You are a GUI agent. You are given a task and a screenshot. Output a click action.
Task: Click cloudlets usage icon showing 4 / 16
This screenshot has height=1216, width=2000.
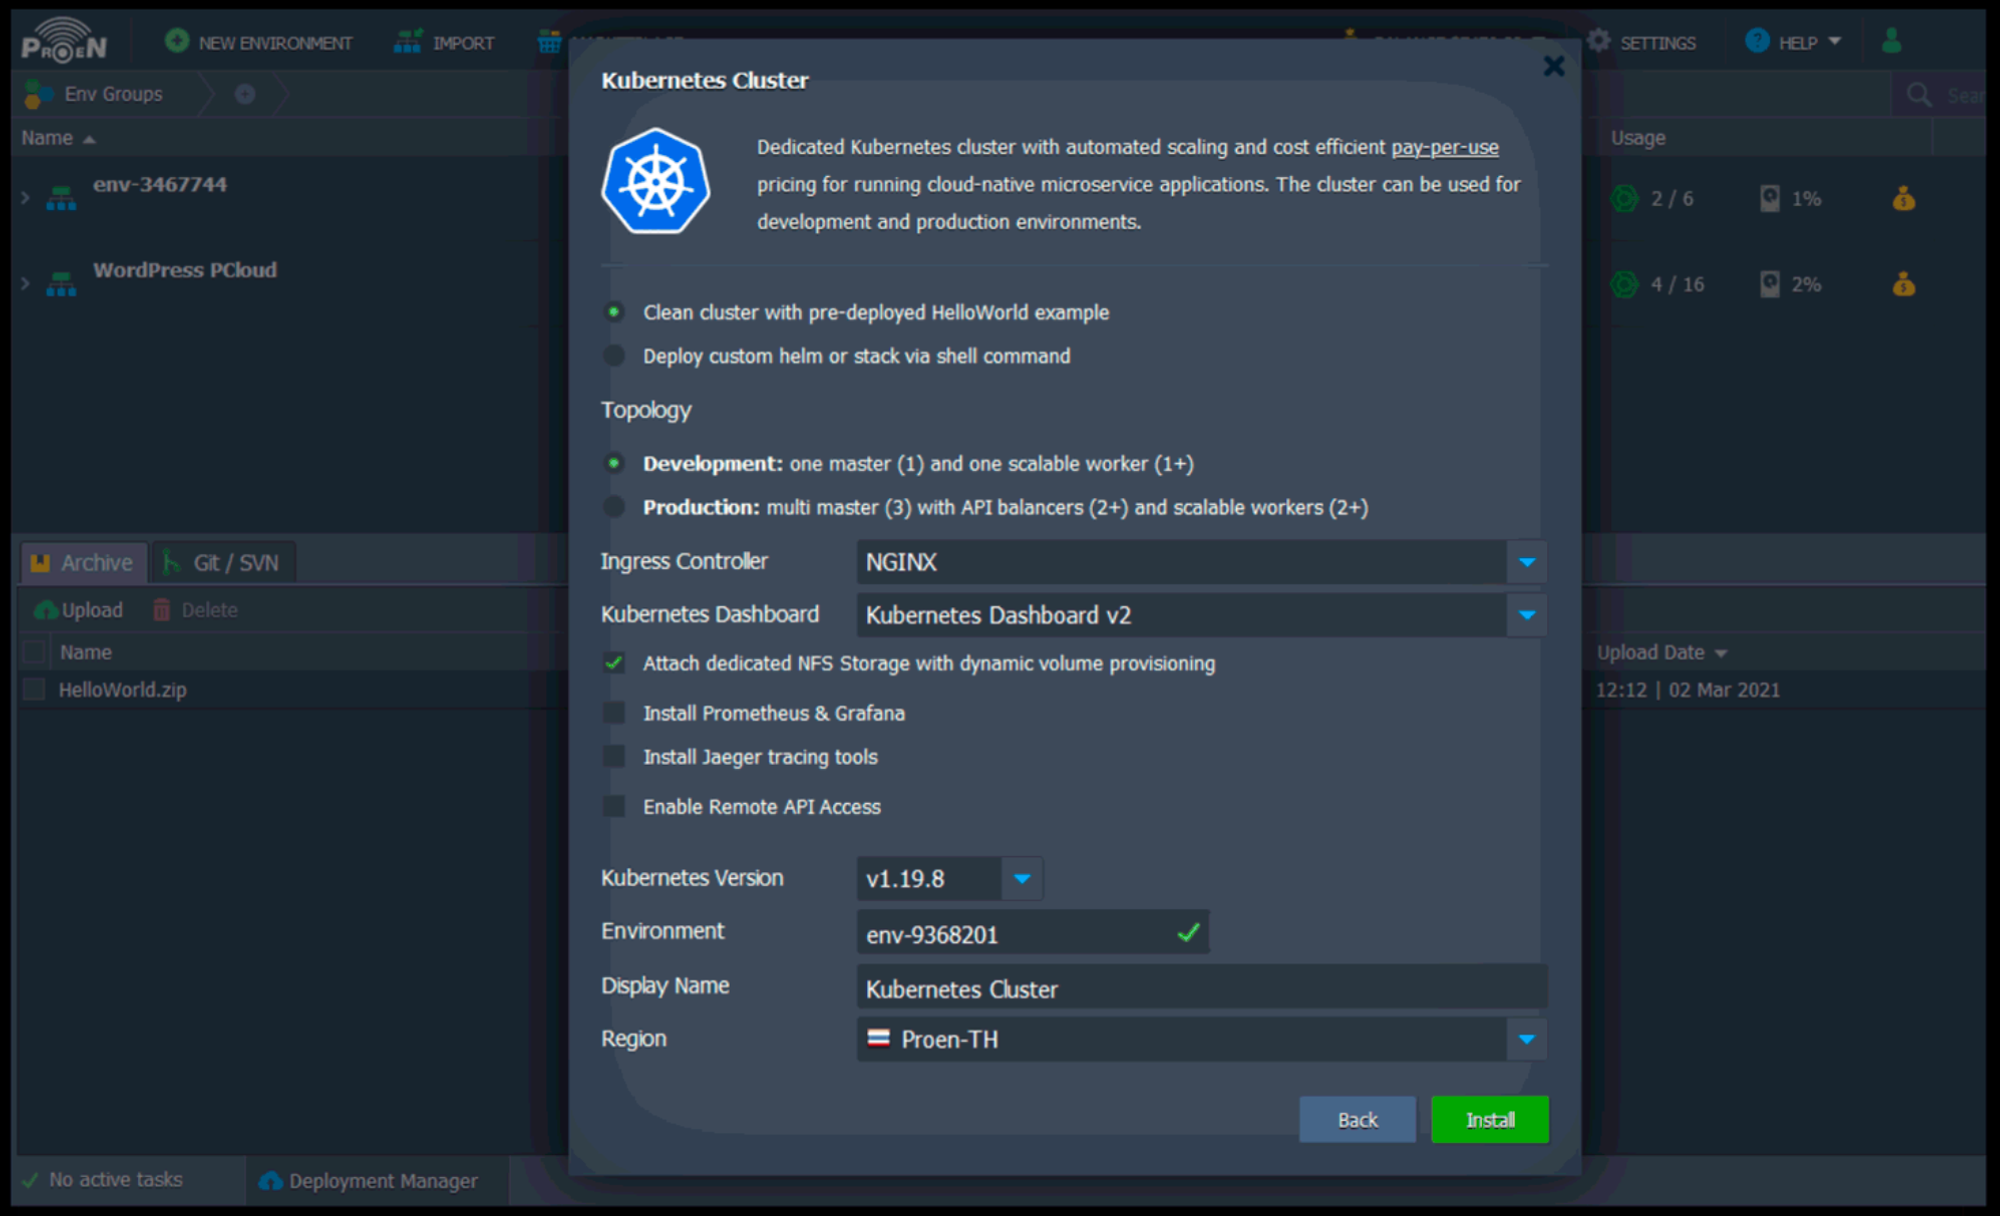tap(1625, 284)
